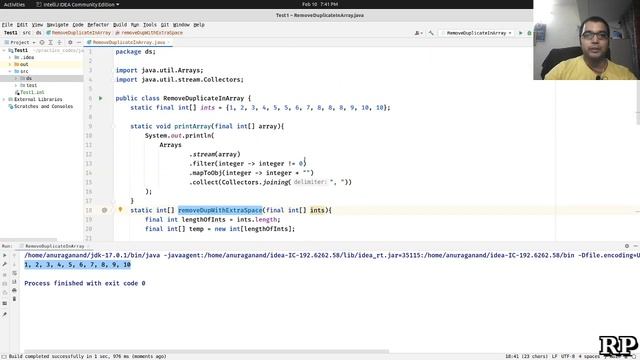Open the Edit menu

coord(22,25)
